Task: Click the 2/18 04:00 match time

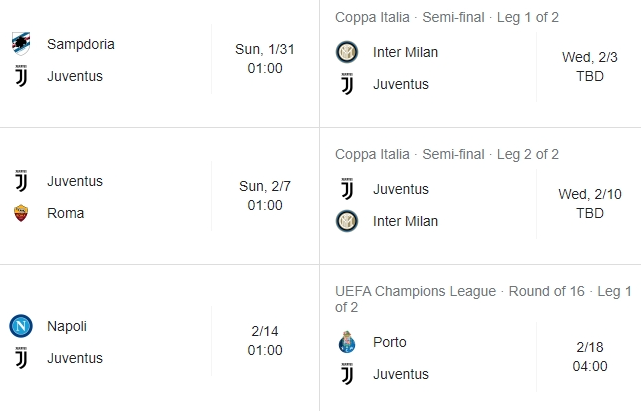Action: click(590, 358)
